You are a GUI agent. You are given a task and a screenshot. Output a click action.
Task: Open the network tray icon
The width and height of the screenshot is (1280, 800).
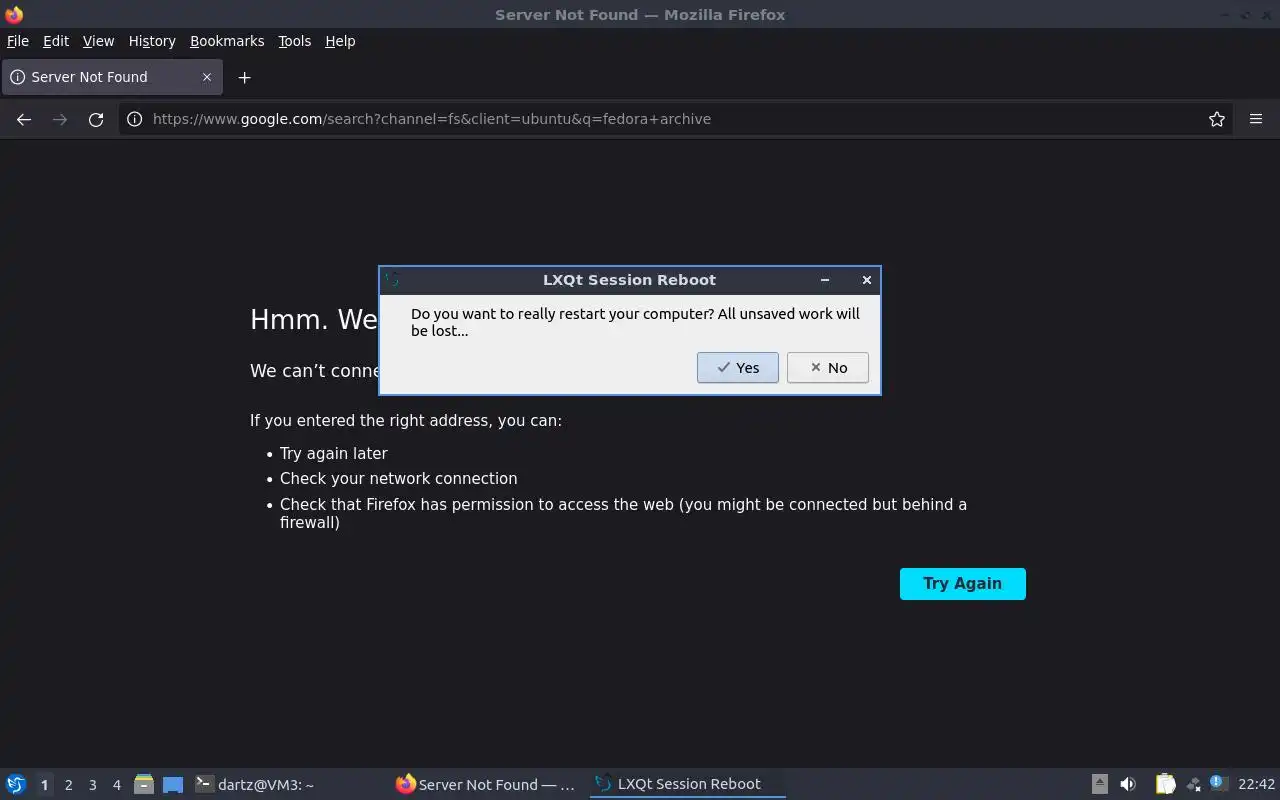point(1193,784)
